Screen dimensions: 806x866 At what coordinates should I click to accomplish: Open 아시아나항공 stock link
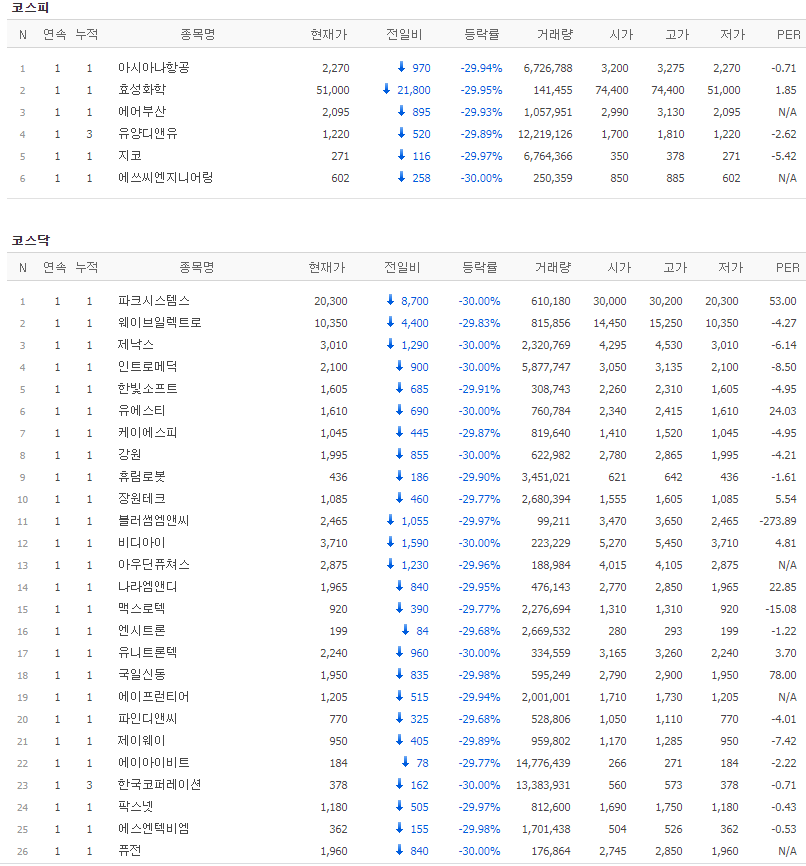pos(154,68)
